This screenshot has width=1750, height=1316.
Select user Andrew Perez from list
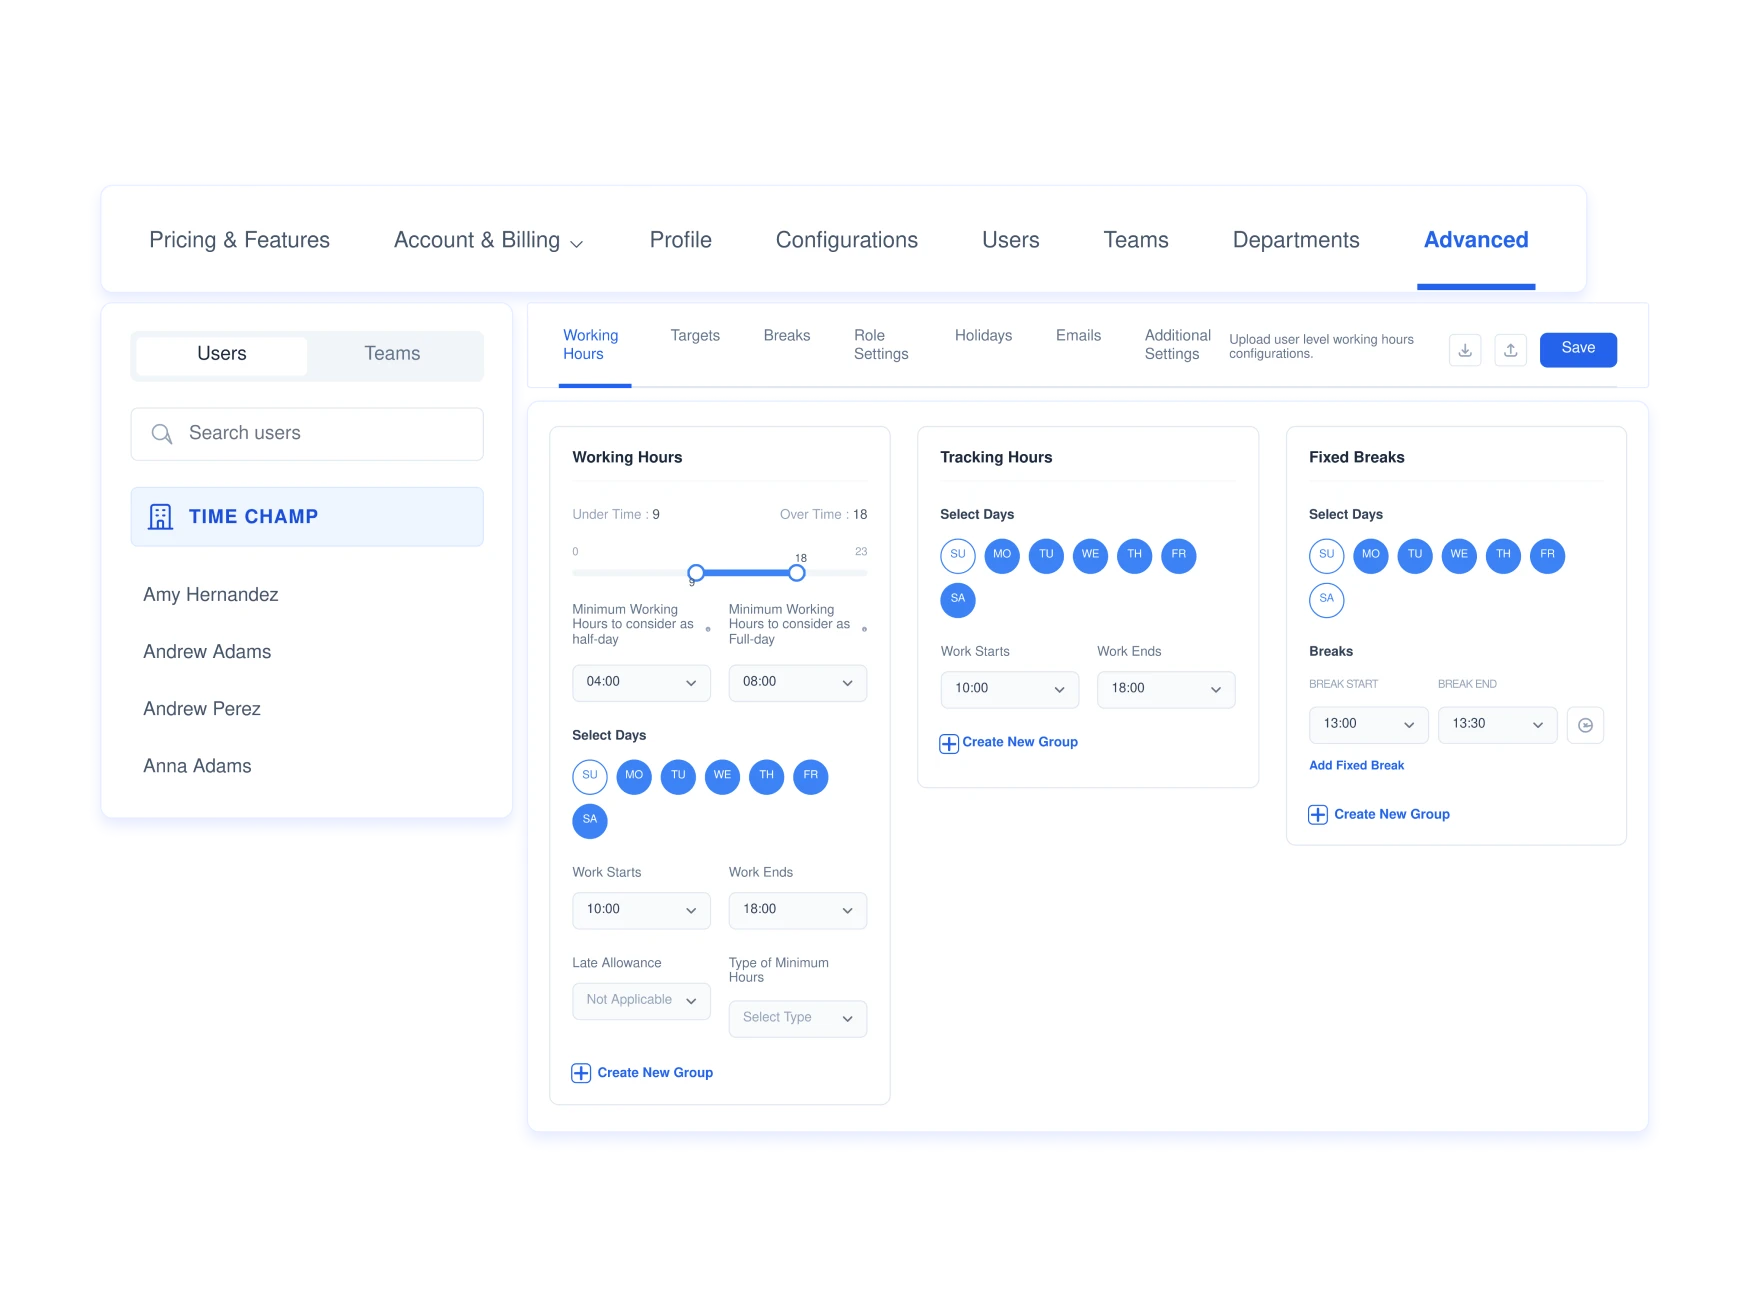(202, 709)
